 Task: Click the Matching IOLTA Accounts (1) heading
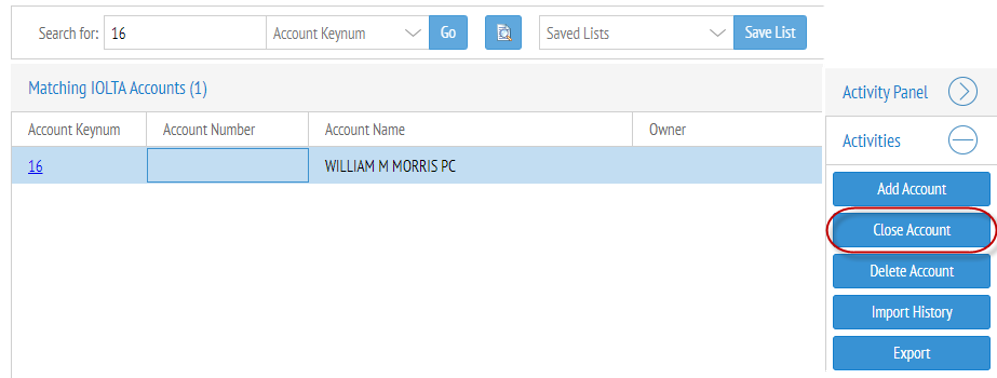click(x=118, y=88)
